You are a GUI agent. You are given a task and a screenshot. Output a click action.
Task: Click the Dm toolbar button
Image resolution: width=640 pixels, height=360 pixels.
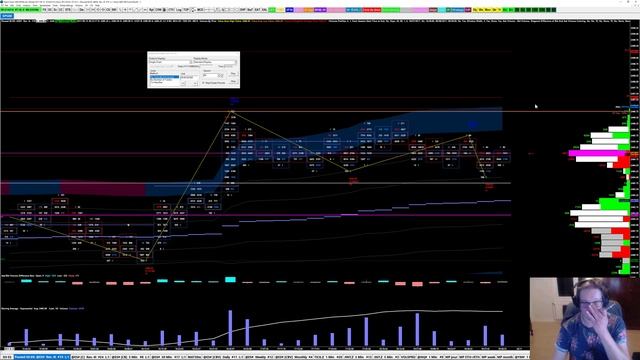coord(82,9)
